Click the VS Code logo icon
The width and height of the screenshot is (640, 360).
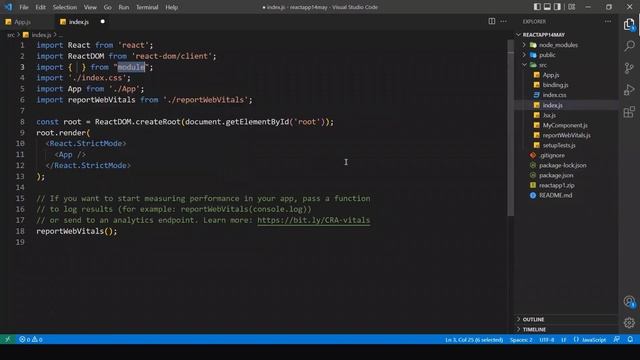pyautogui.click(x=8, y=7)
